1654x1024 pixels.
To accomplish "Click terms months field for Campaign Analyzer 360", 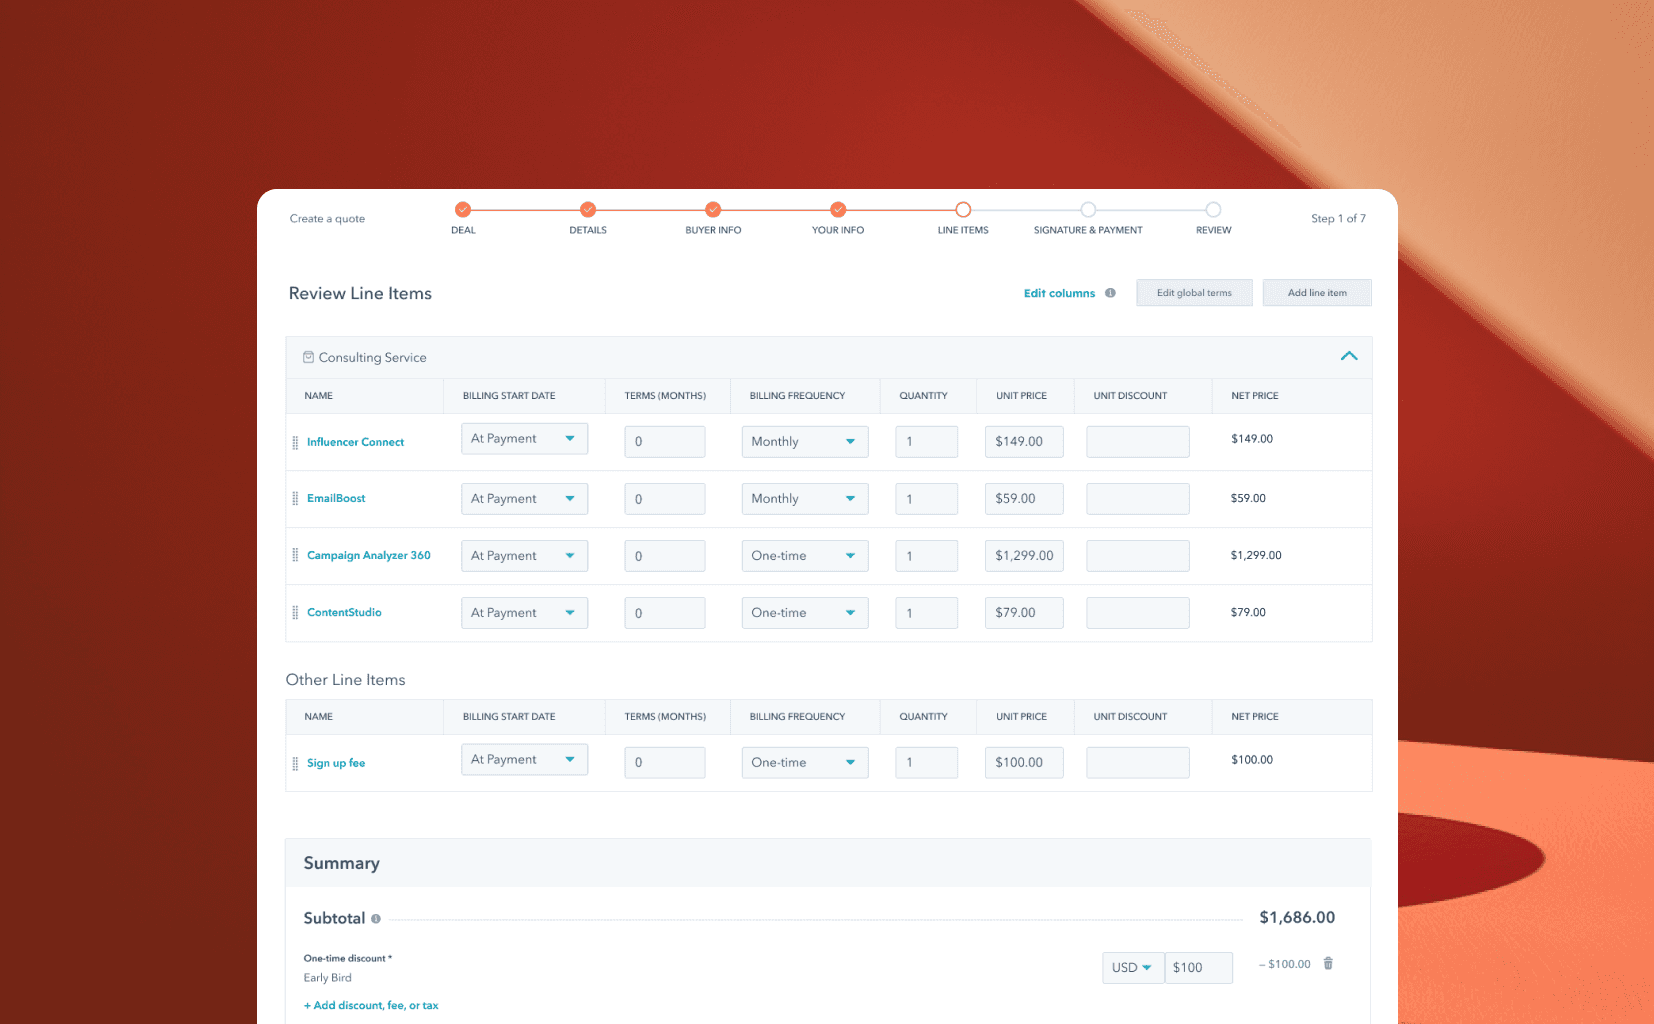I will [x=665, y=555].
